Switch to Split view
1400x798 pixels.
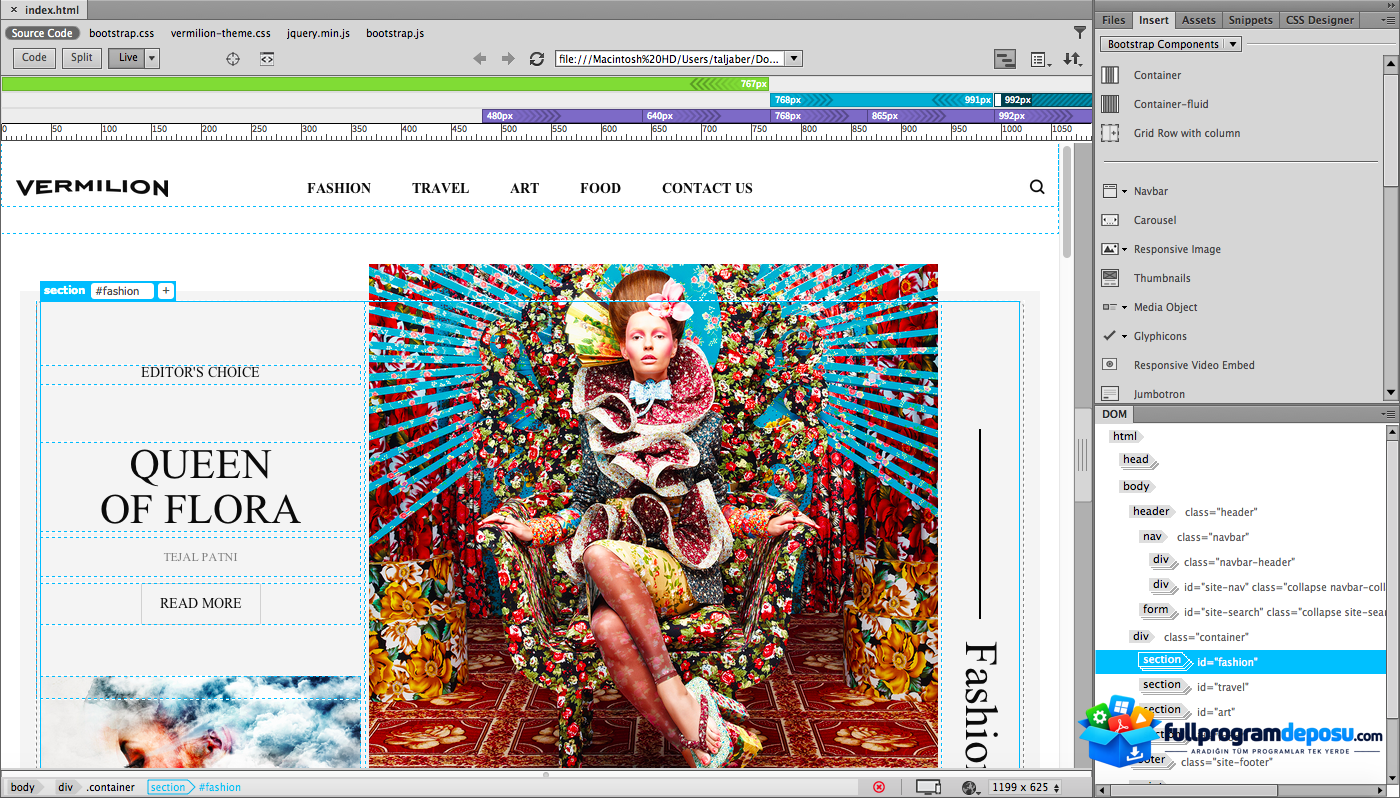(x=82, y=58)
